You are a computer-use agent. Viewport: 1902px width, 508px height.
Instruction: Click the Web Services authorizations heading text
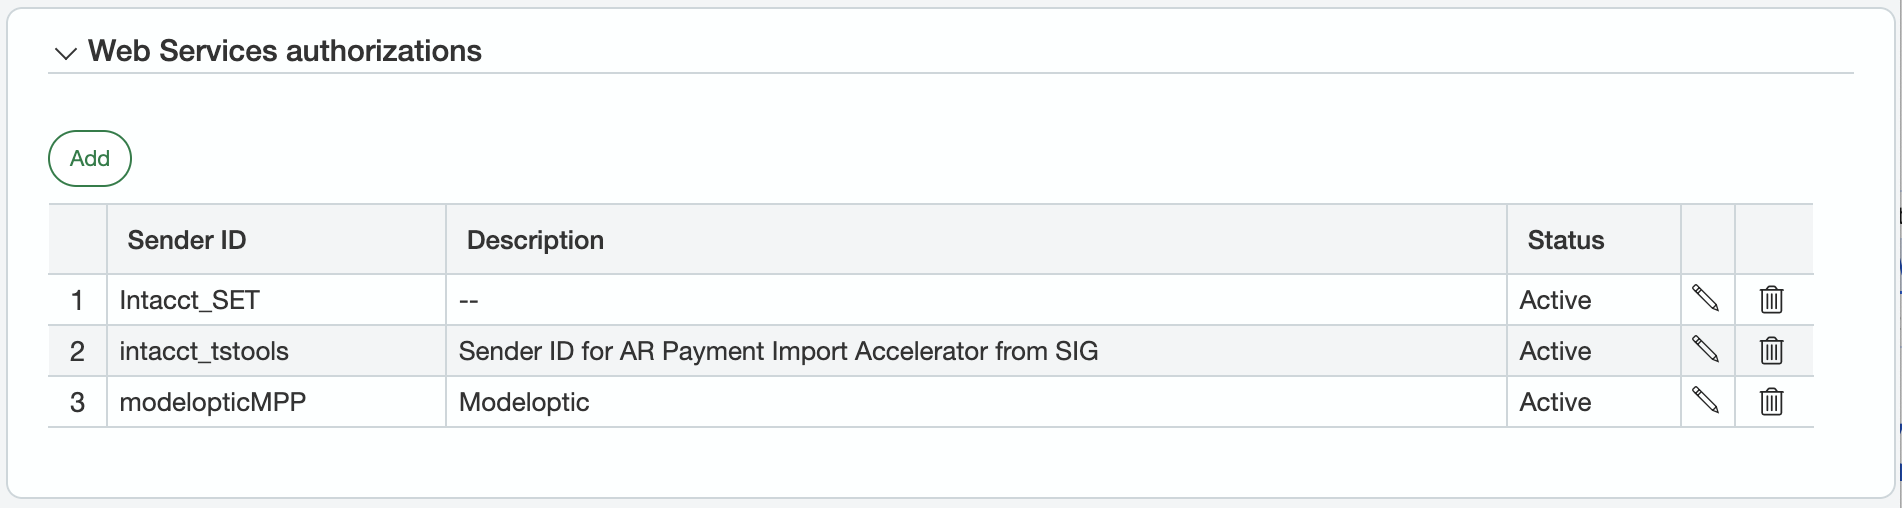click(x=285, y=51)
